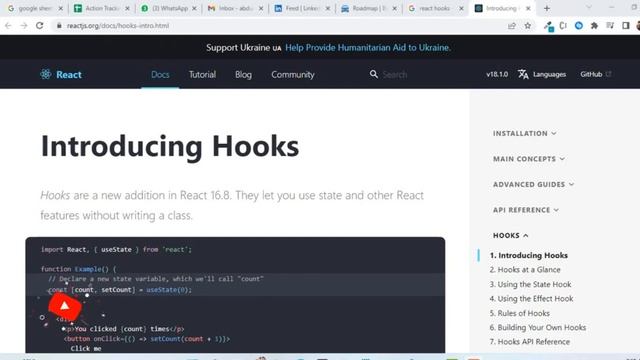Expand the Installation sidebar section

[x=524, y=133]
